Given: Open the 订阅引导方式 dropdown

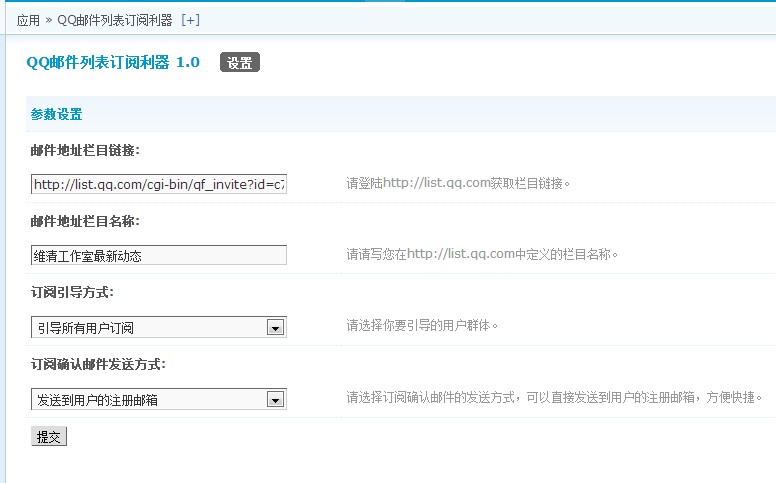Looking at the screenshot, I should [x=159, y=327].
